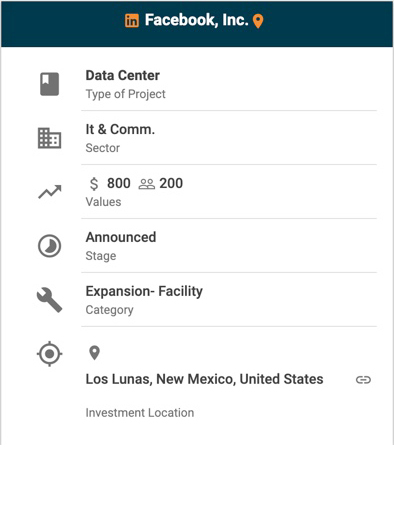Click the book icon for Type of Project
This screenshot has width=394, height=505.
[x=50, y=84]
